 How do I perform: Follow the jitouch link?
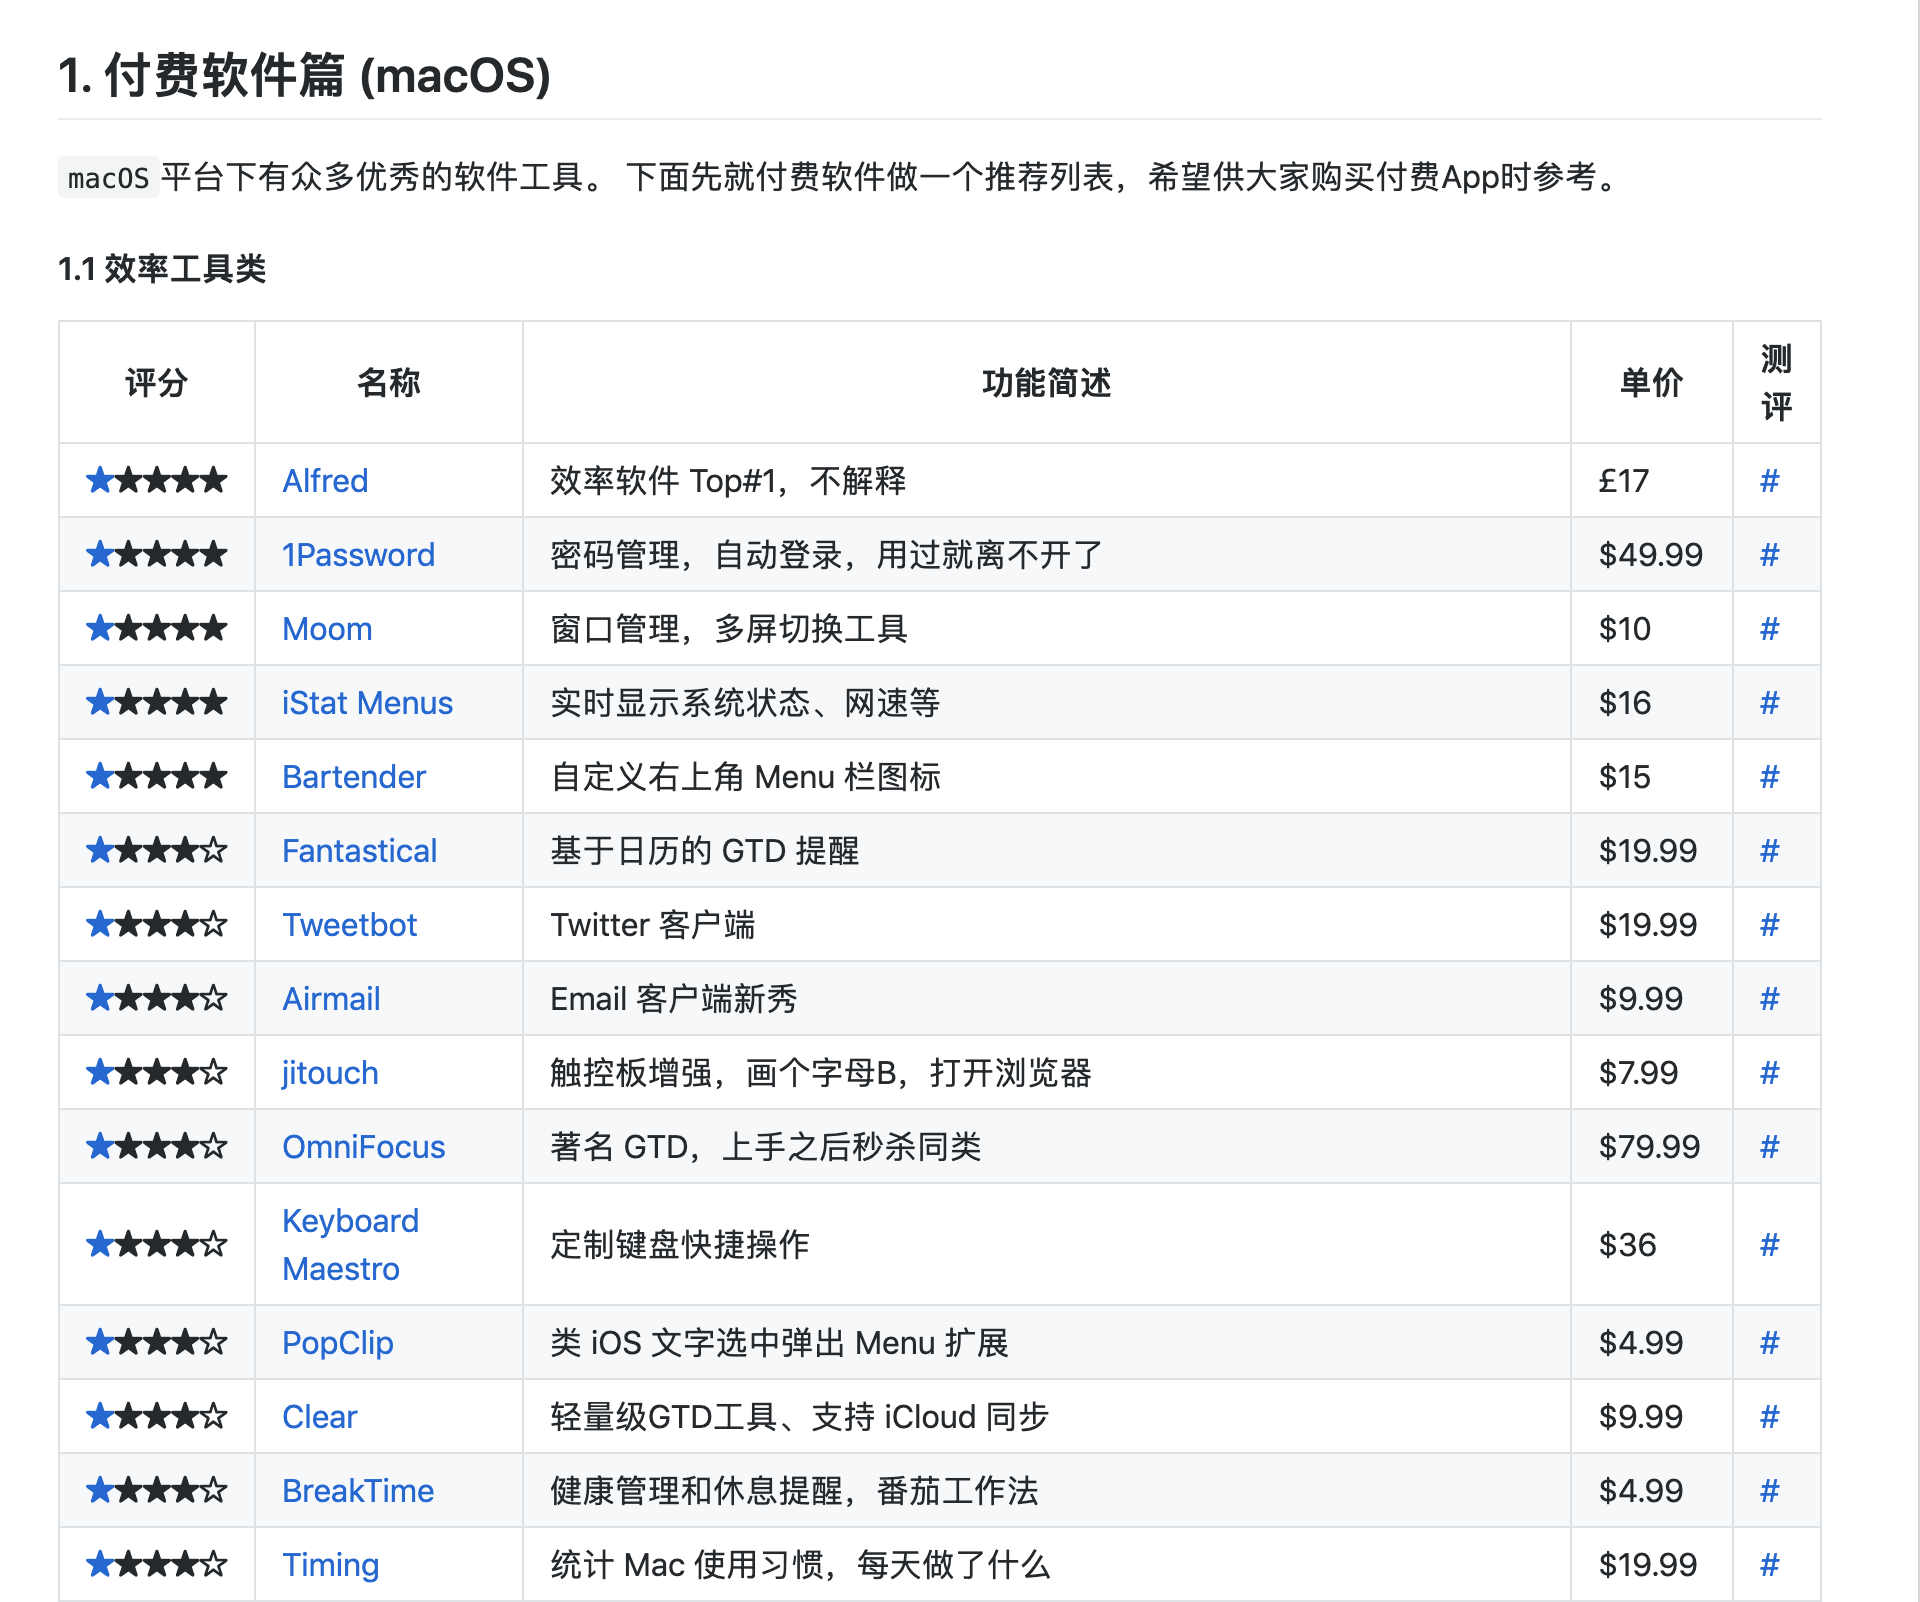(330, 1073)
